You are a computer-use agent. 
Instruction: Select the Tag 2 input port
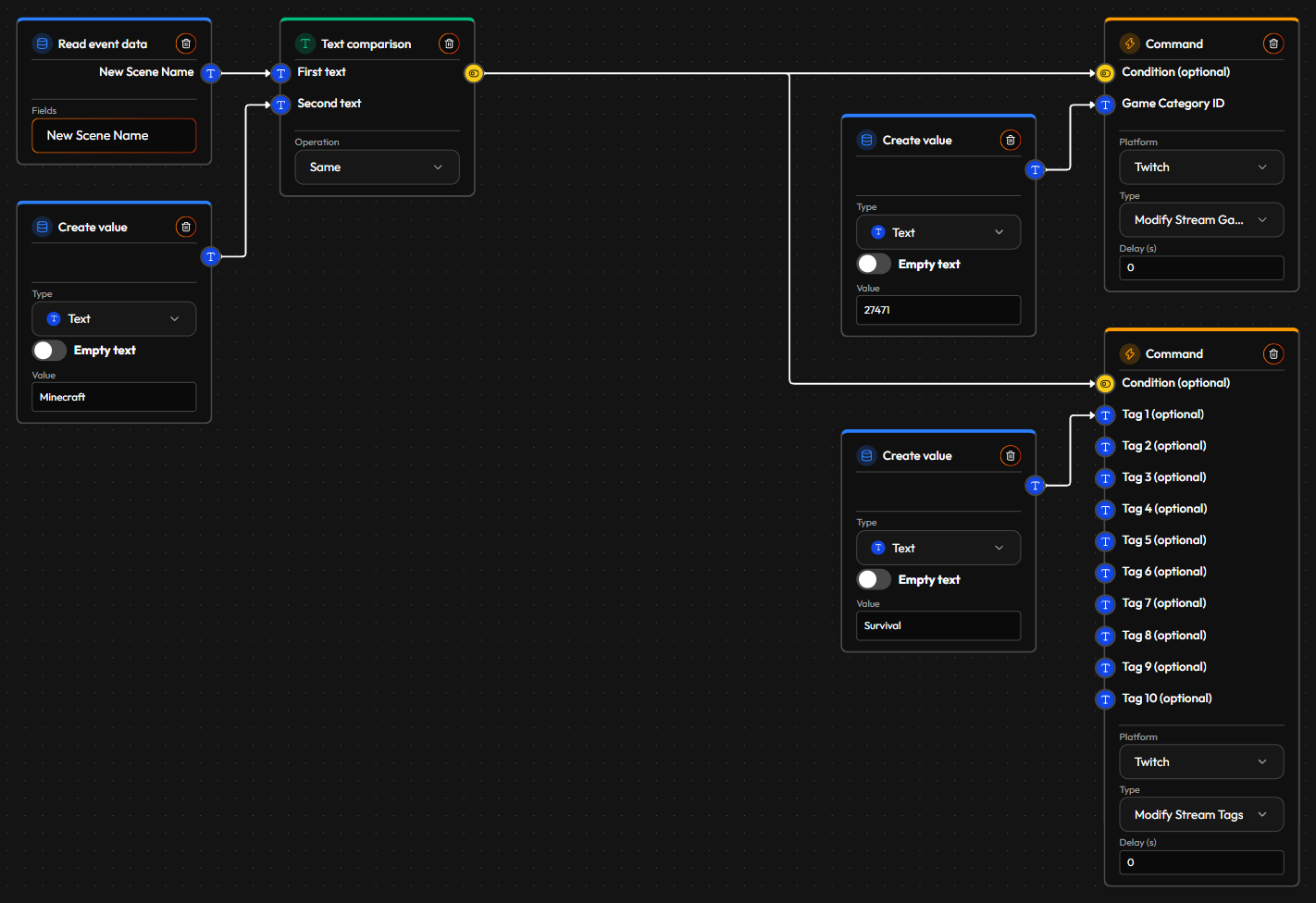pos(1105,446)
